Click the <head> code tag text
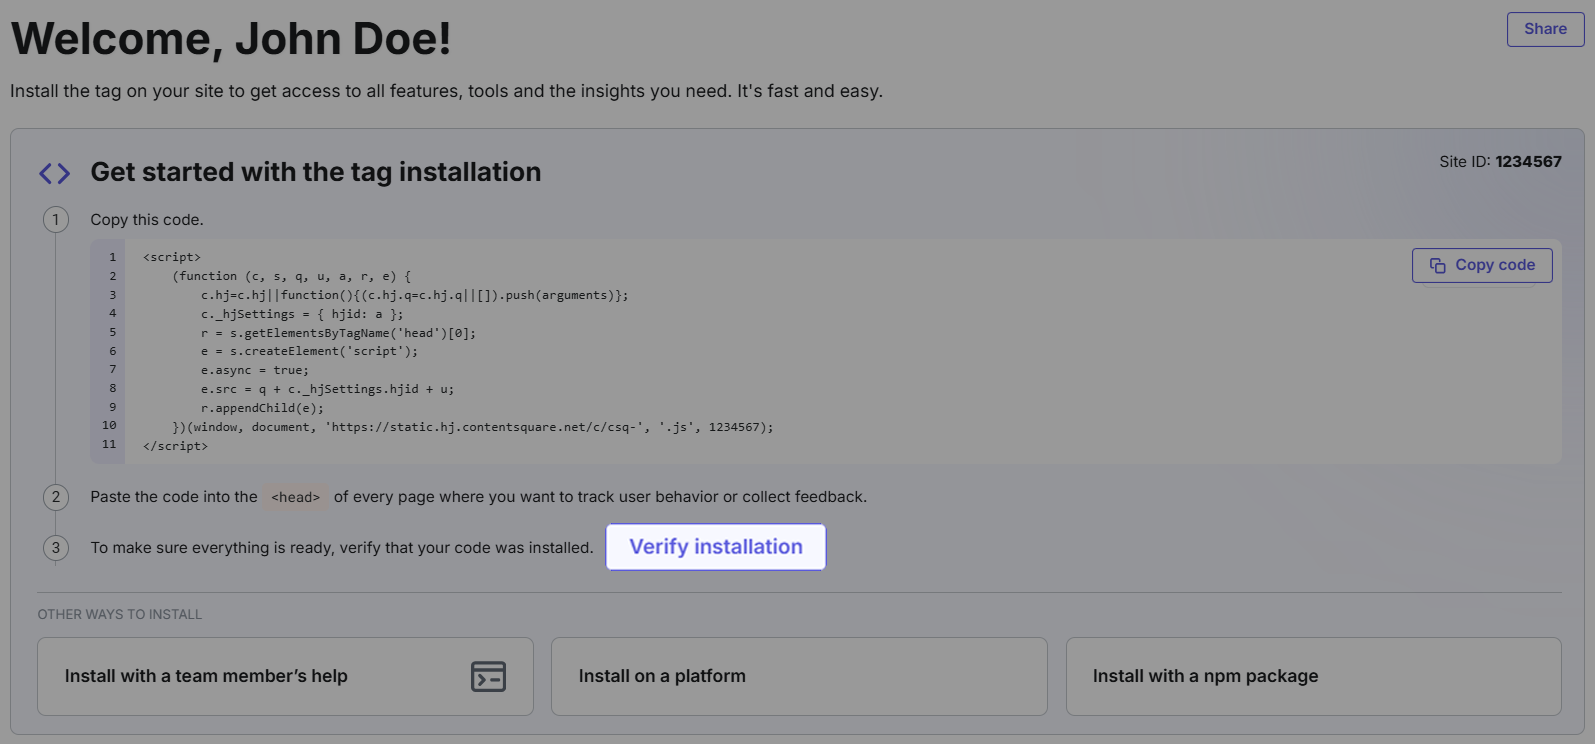Image resolution: width=1595 pixels, height=744 pixels. [296, 497]
